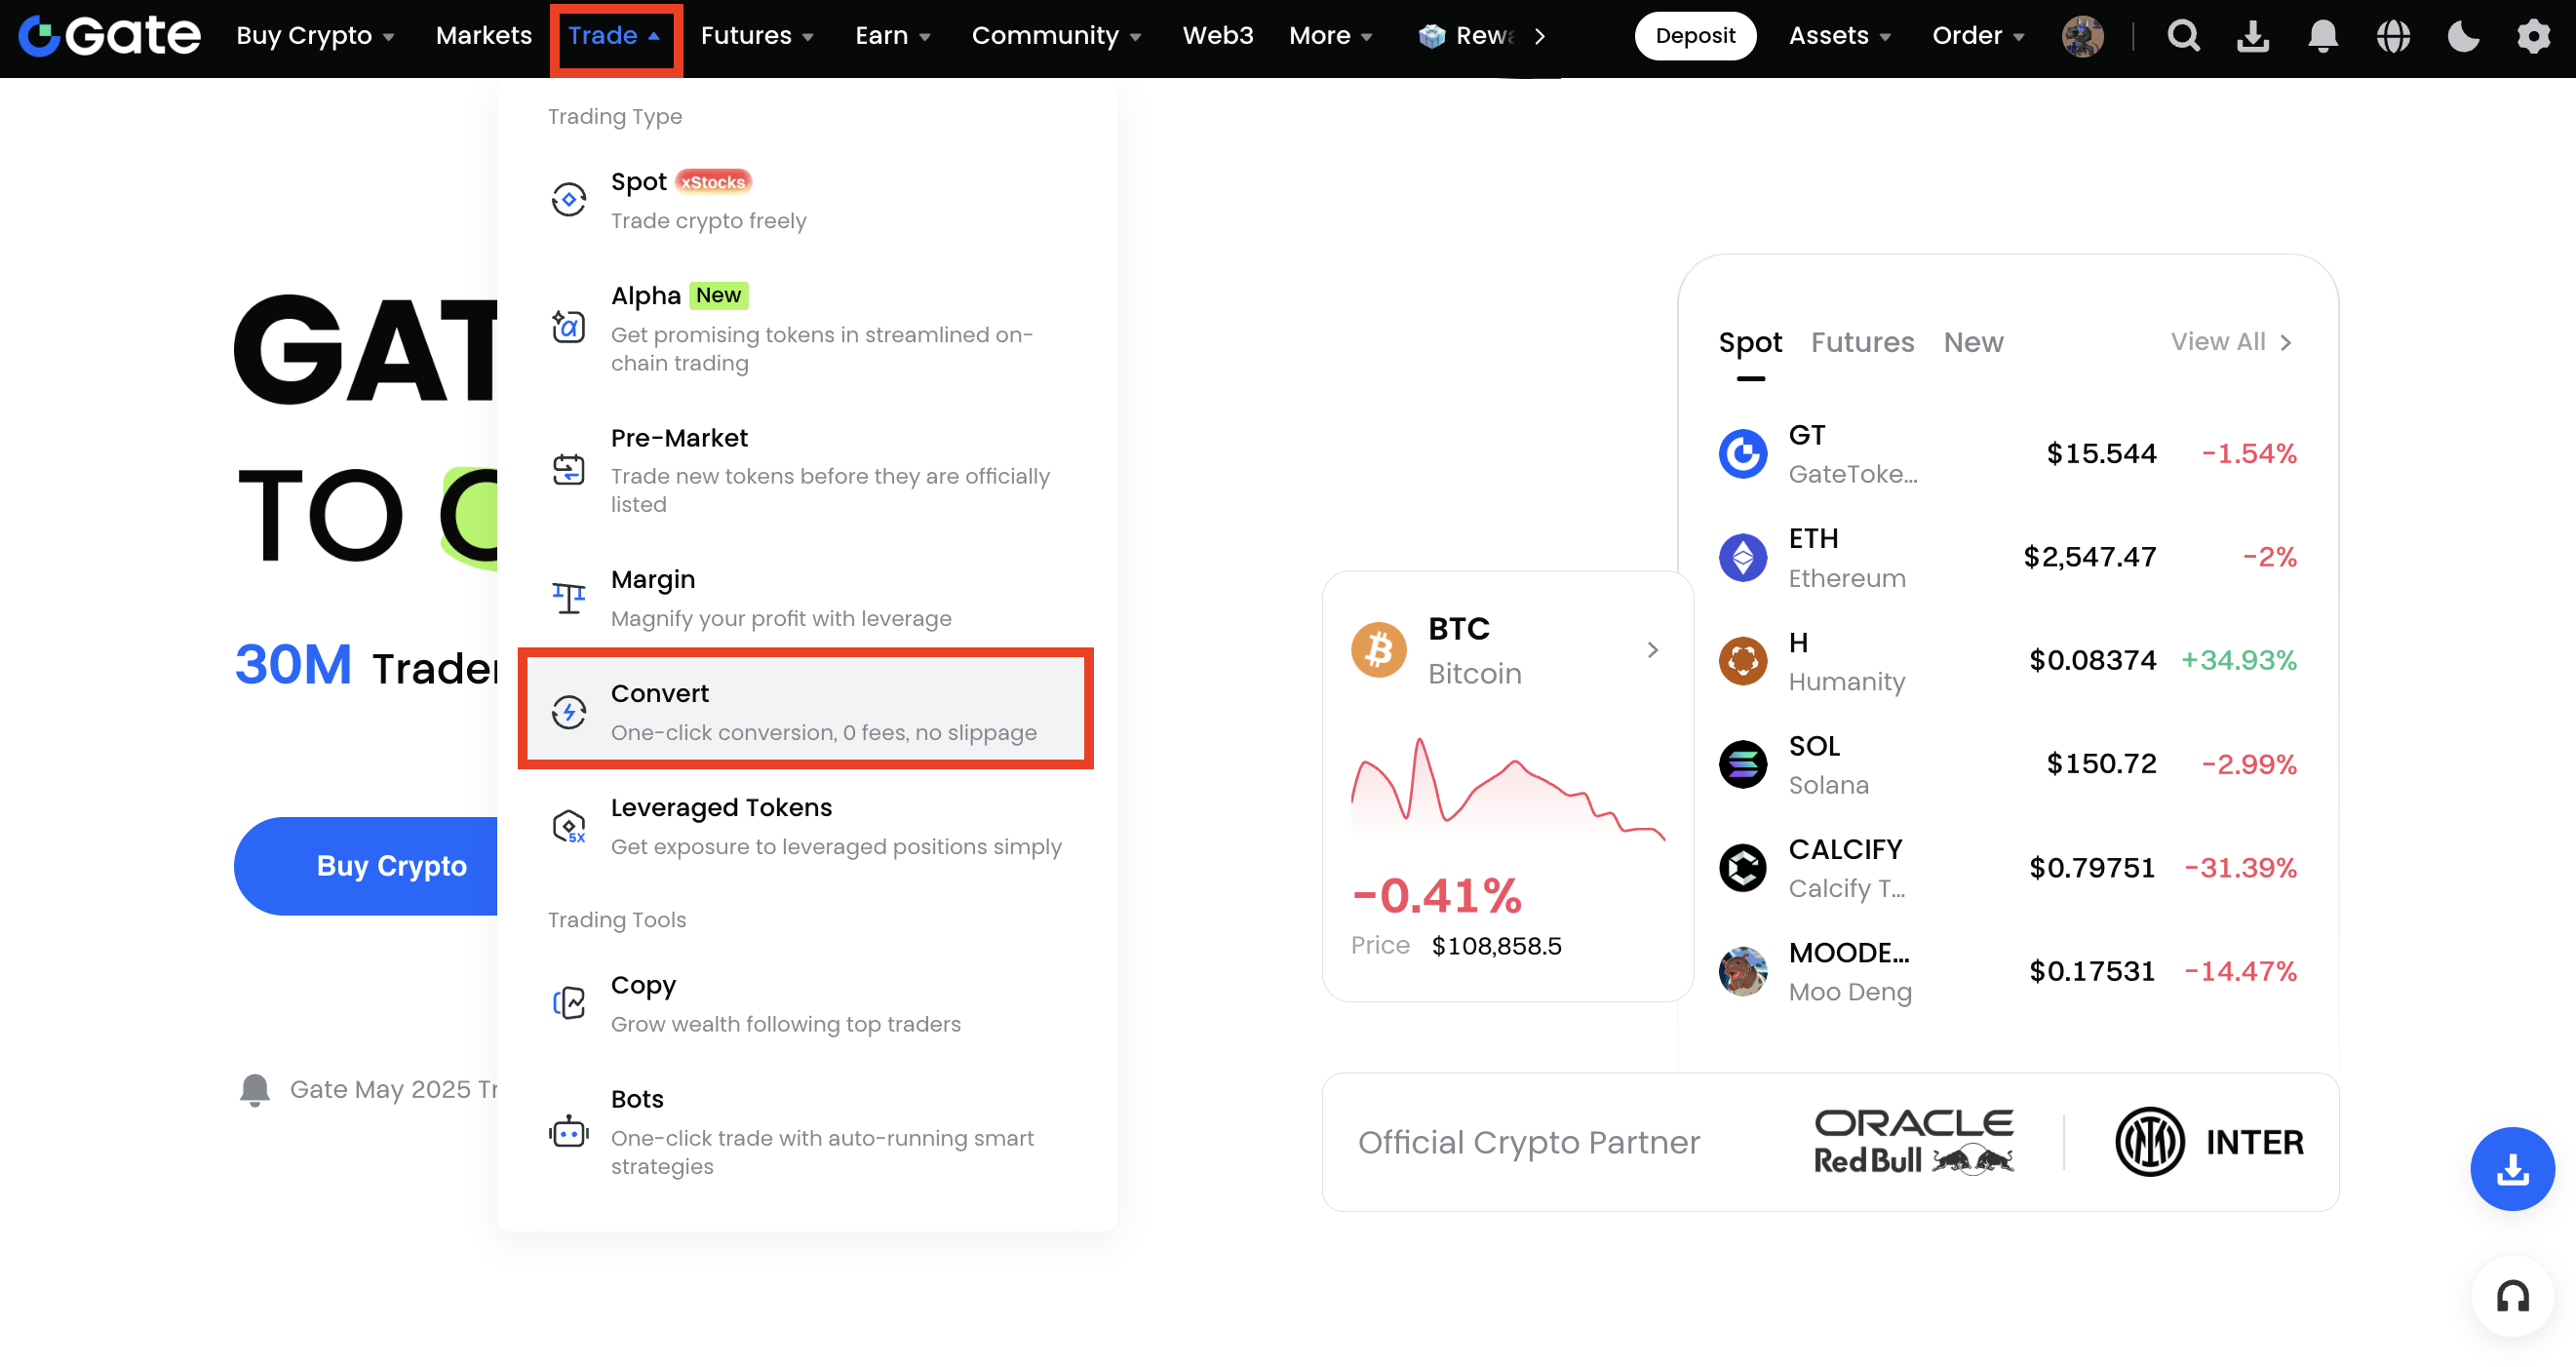Open the notifications bell icon
Viewport: 2576px width, 1367px height.
tap(2322, 37)
